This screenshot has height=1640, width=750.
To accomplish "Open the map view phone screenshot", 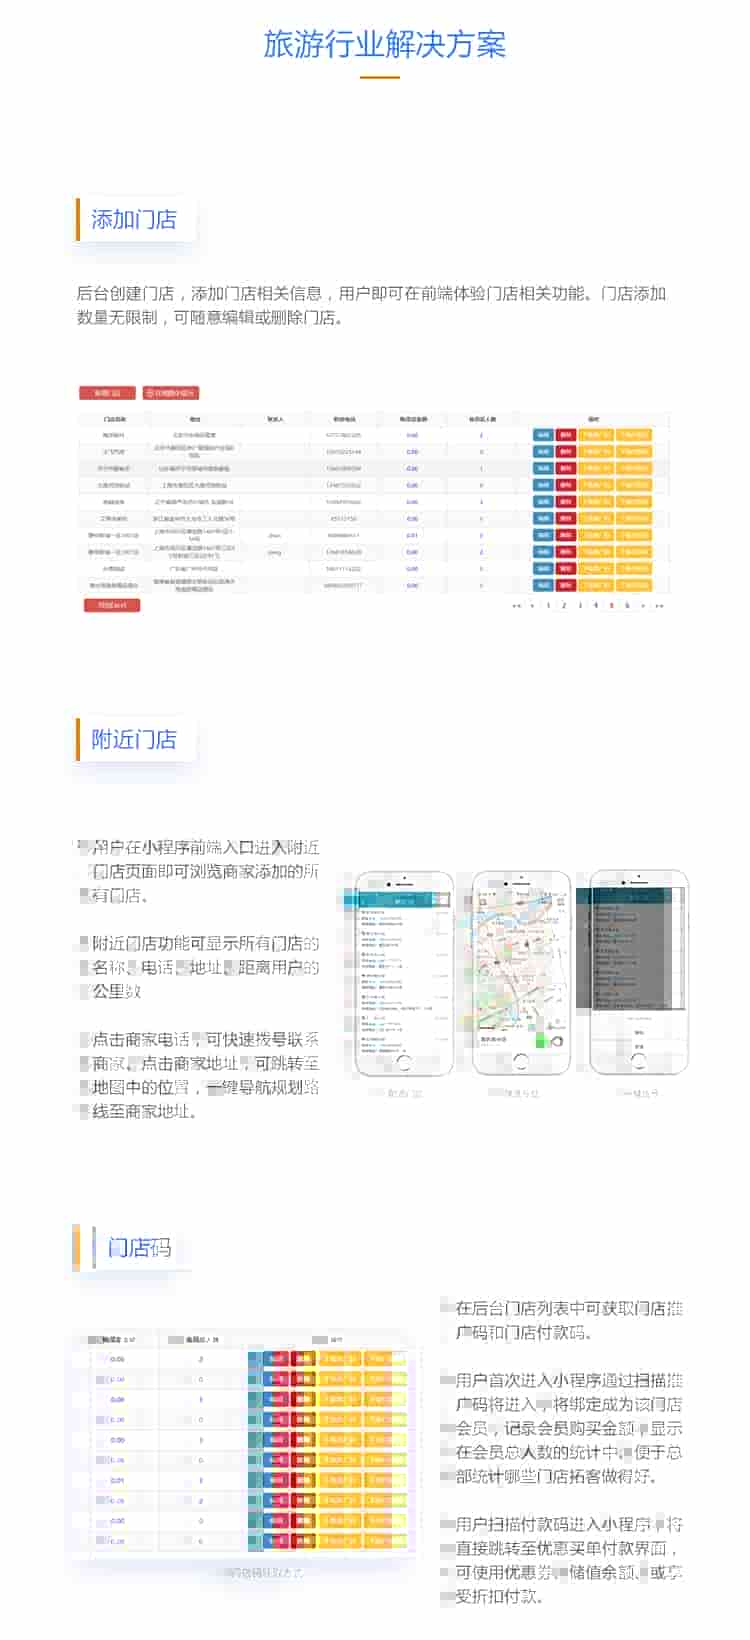I will [x=521, y=974].
